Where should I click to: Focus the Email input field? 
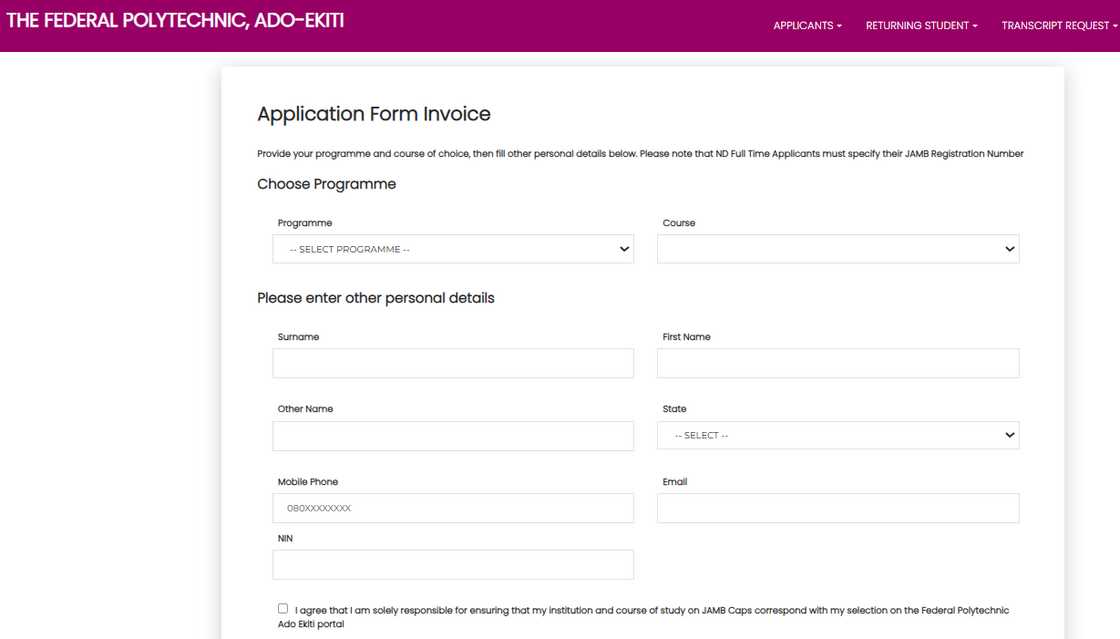[x=837, y=508]
